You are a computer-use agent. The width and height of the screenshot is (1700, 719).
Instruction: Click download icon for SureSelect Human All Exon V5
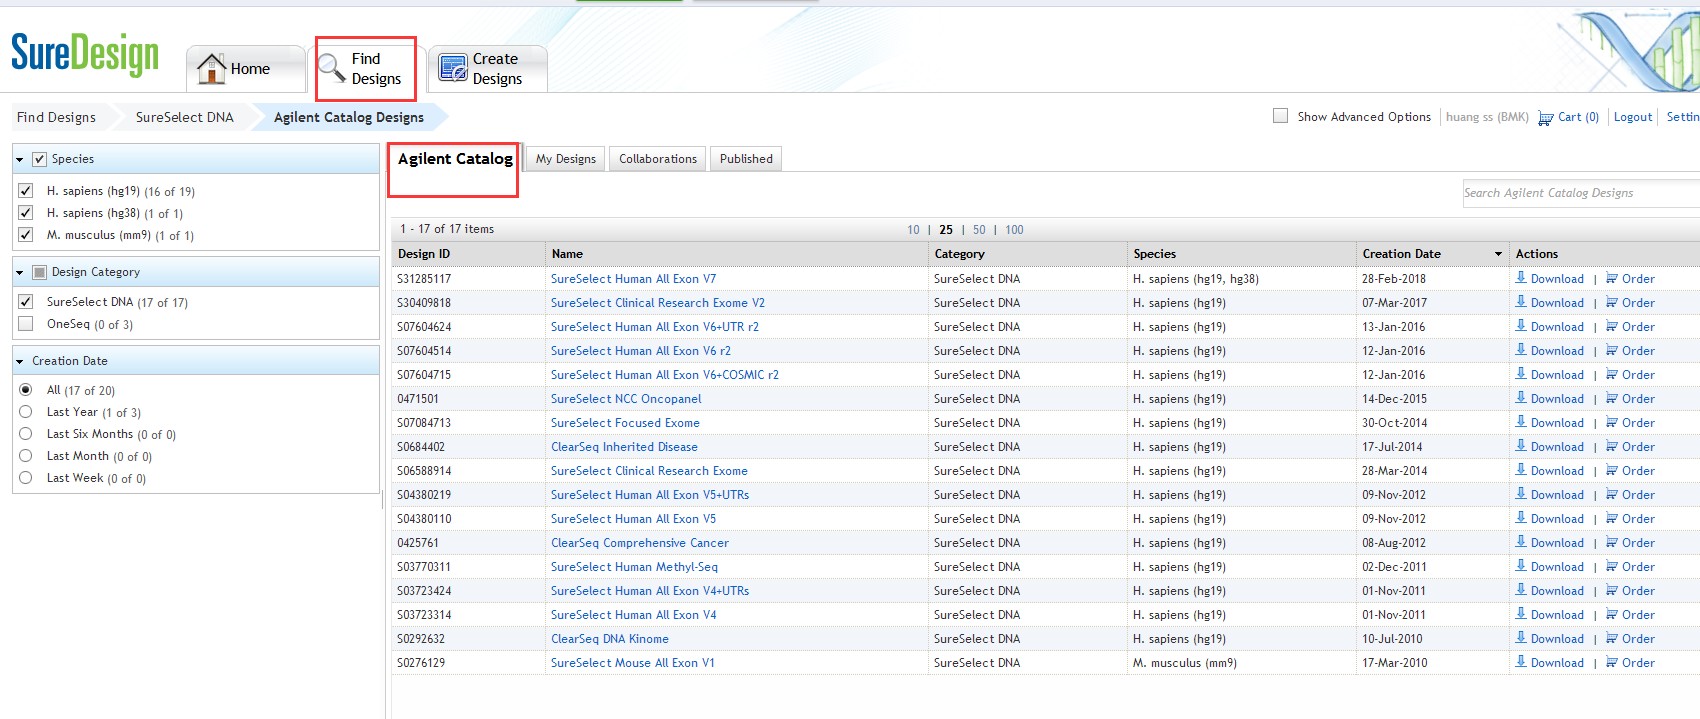pyautogui.click(x=1521, y=518)
